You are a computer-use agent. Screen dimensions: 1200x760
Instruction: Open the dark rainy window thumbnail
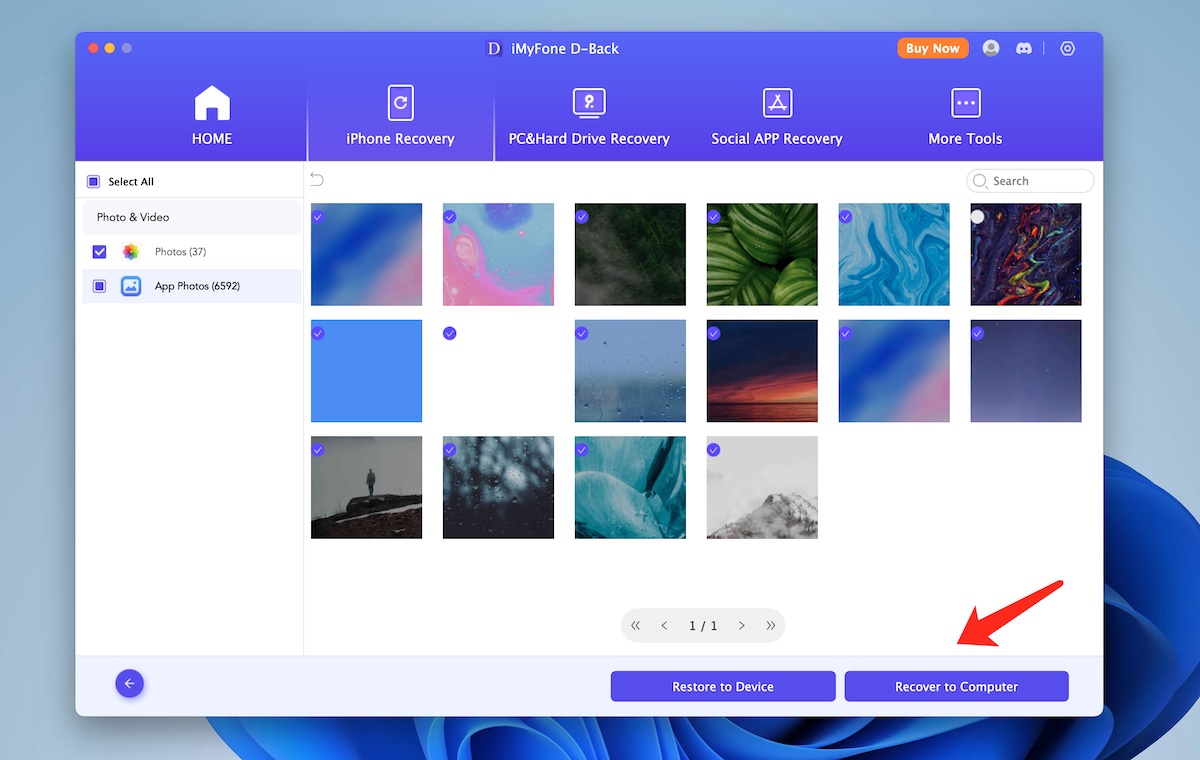coord(498,487)
